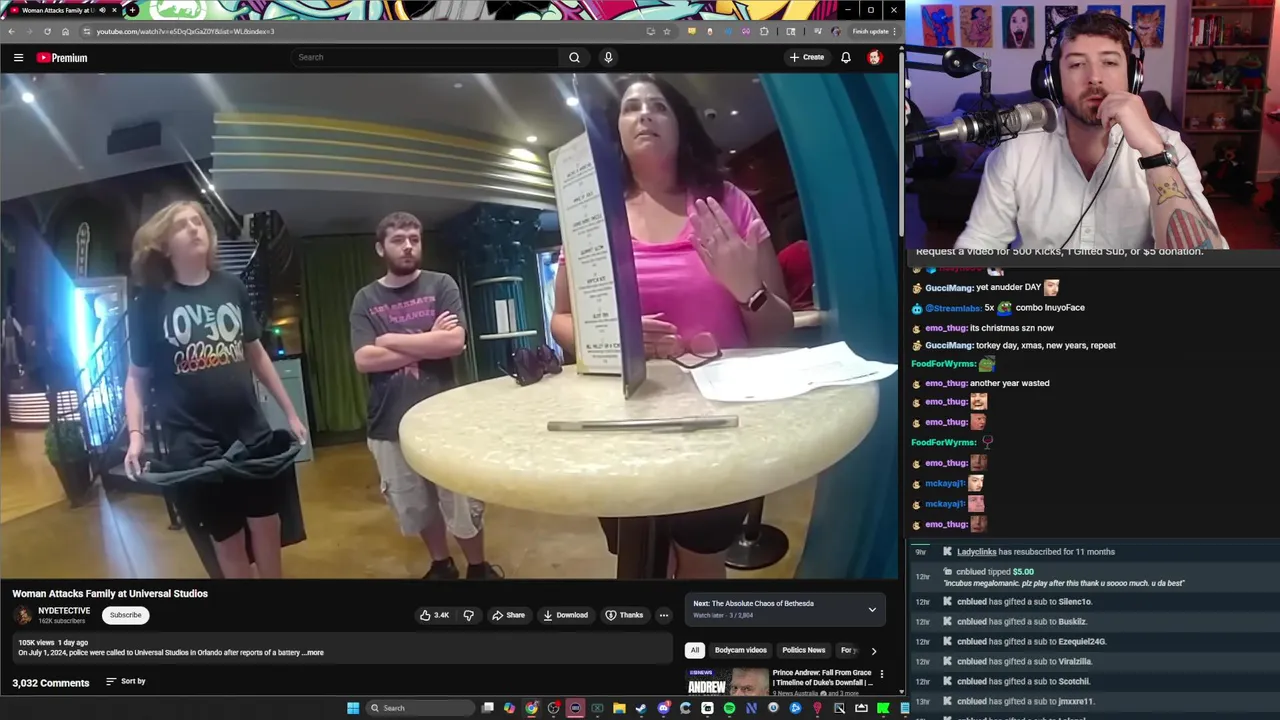The height and width of the screenshot is (720, 1280).
Task: Open Chrome from the taskbar
Action: [531, 708]
